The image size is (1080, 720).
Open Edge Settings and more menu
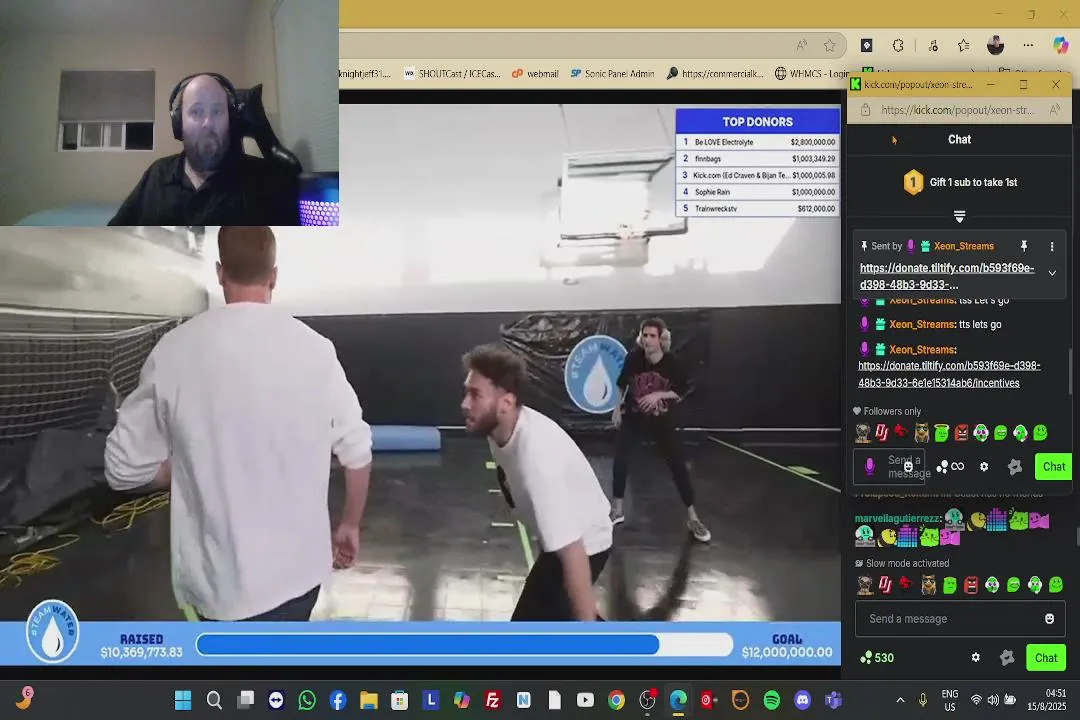point(1028,45)
